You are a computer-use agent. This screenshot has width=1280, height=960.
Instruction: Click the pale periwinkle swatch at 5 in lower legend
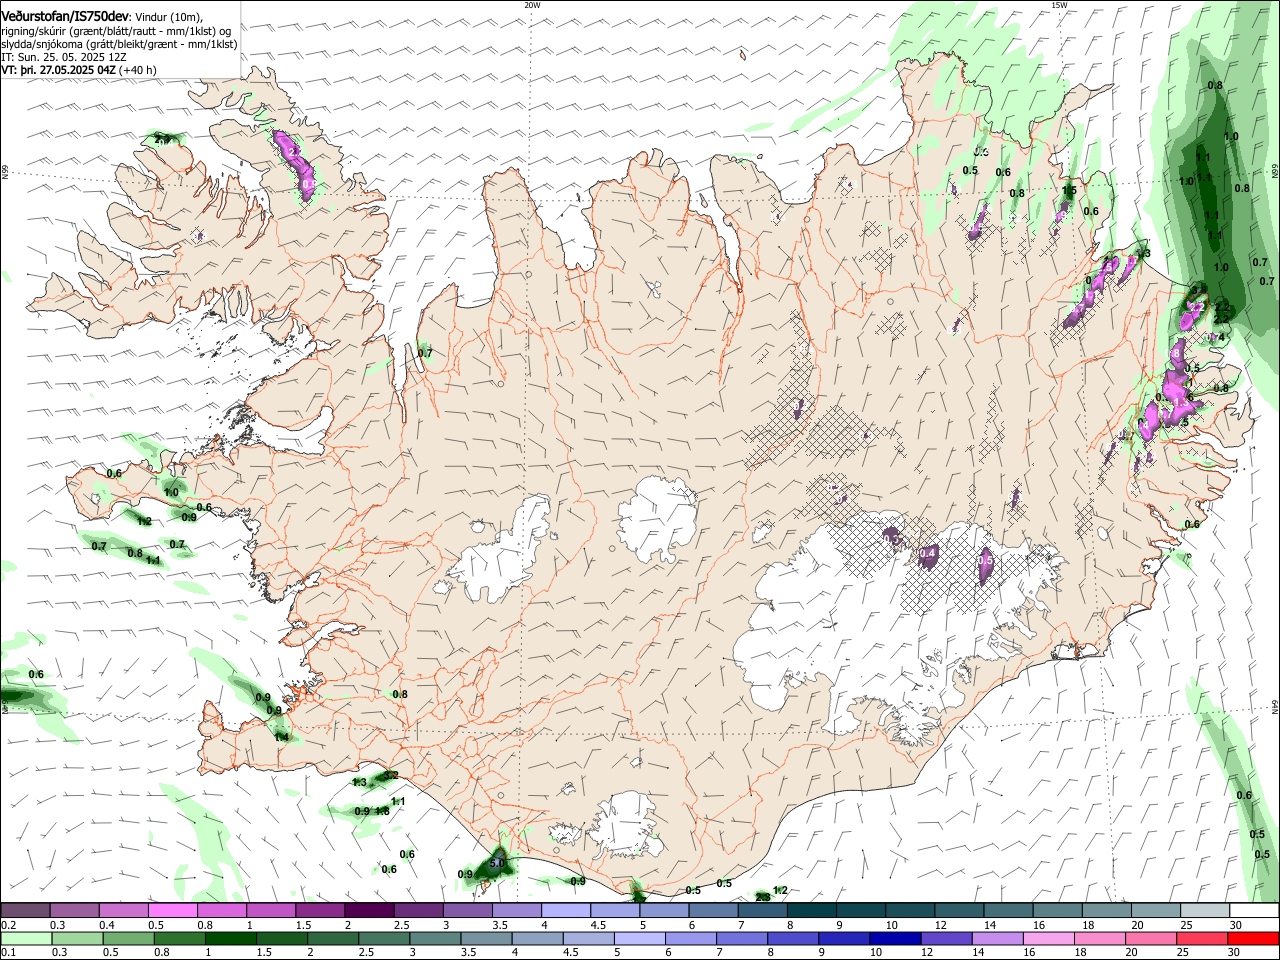click(x=640, y=938)
